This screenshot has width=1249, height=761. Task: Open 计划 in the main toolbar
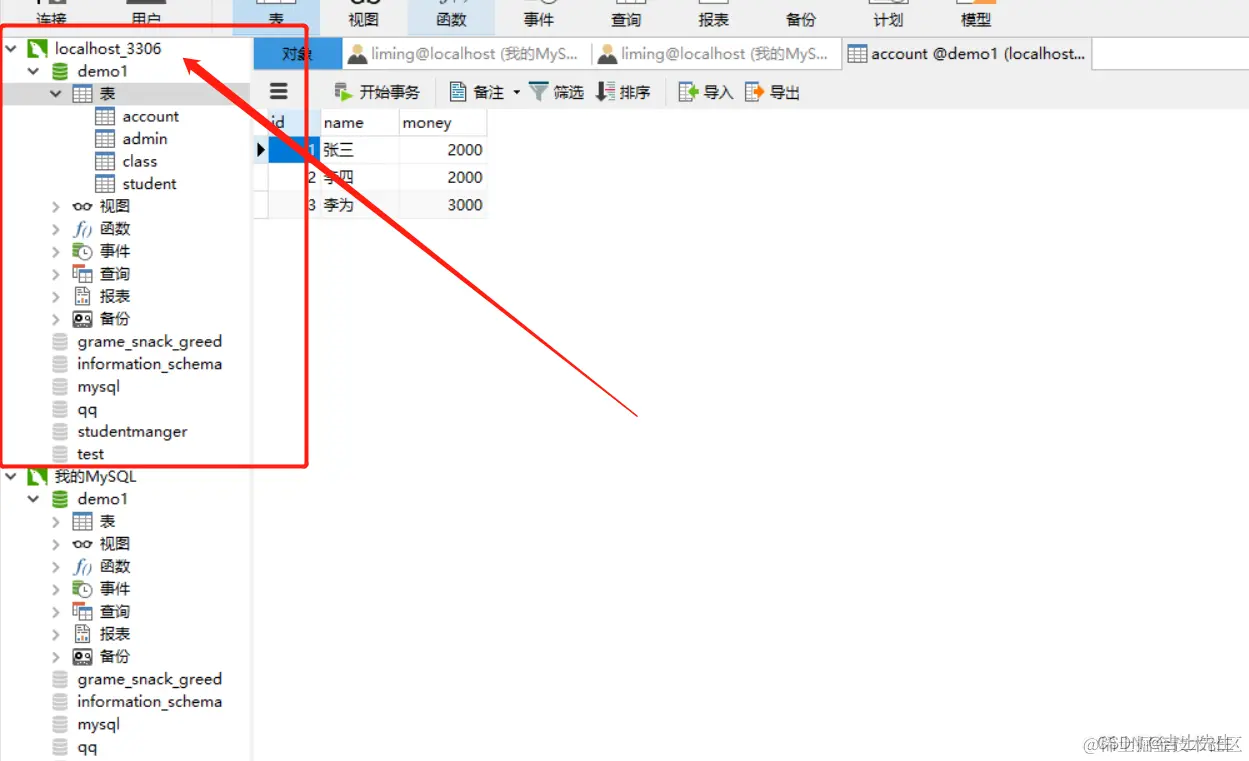(x=888, y=15)
